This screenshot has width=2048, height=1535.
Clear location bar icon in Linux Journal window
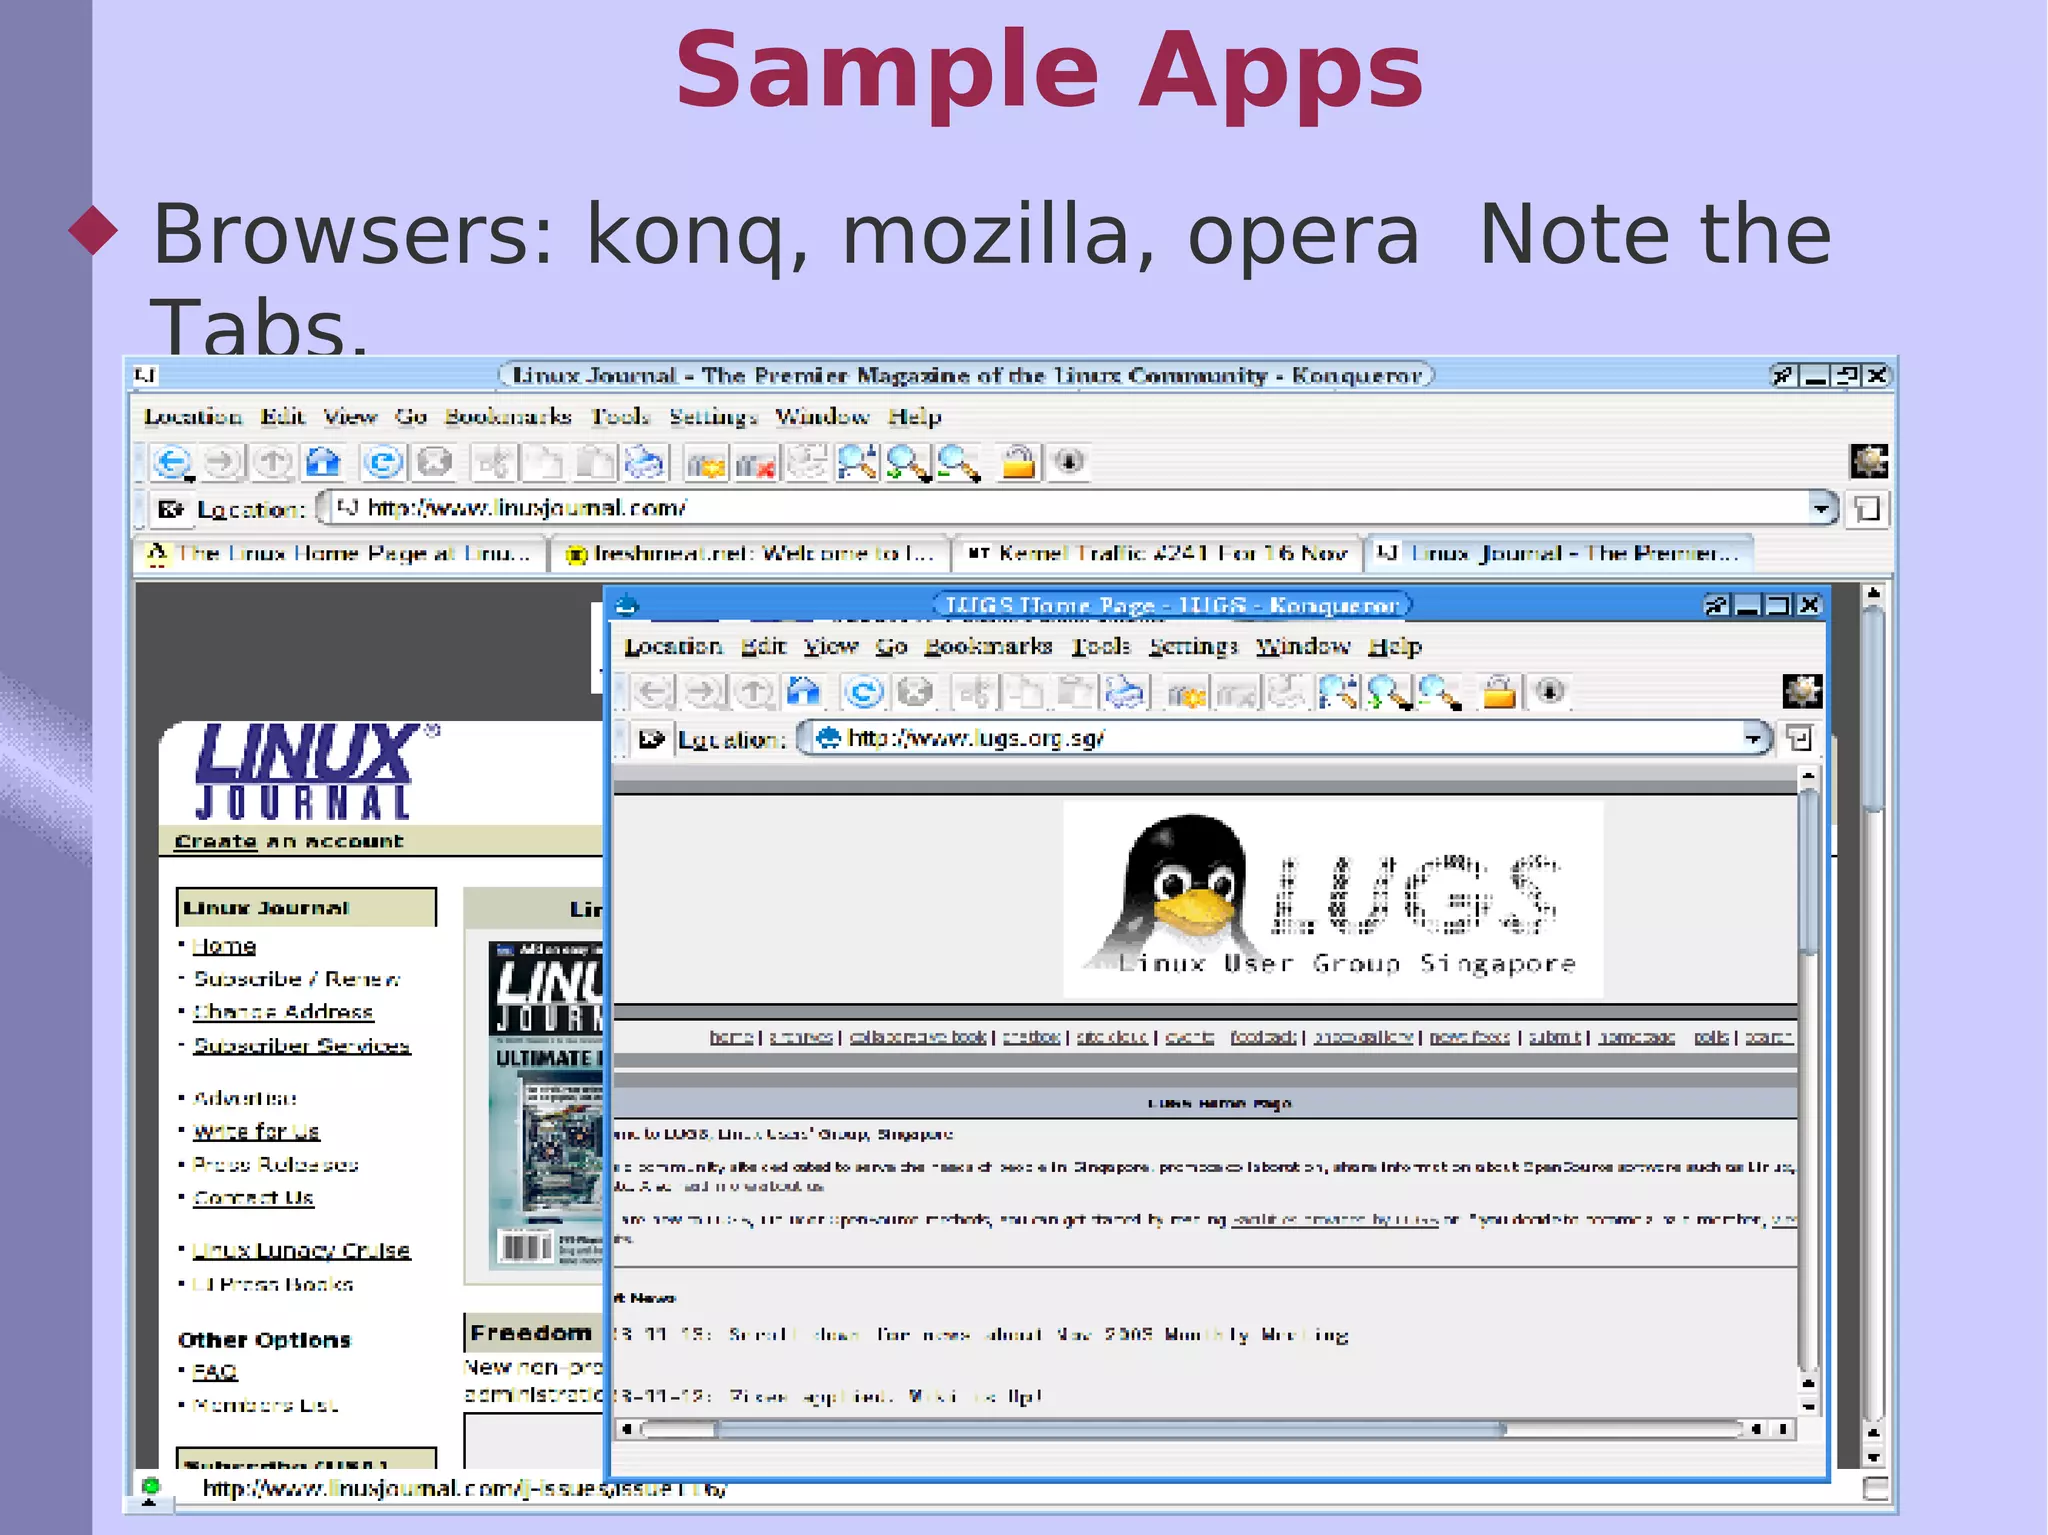(x=170, y=509)
